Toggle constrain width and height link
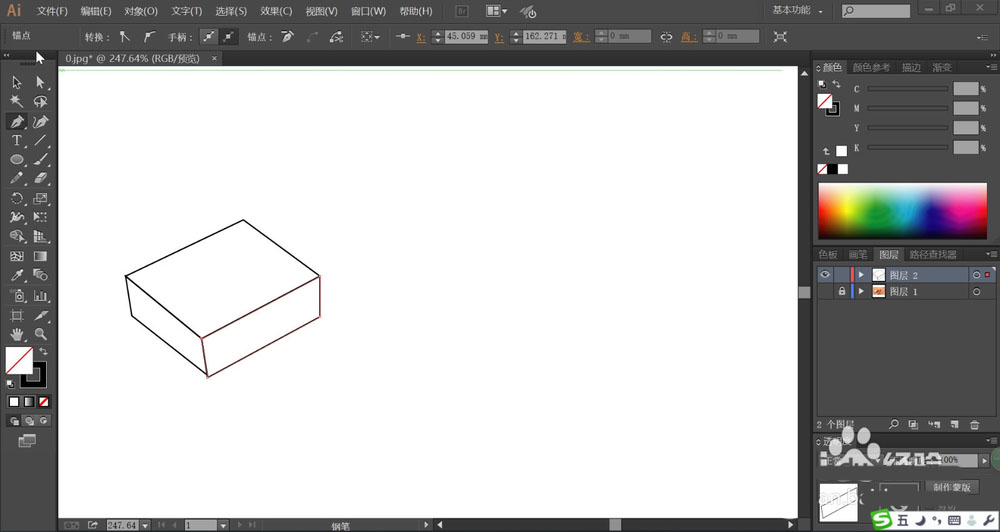 666,36
